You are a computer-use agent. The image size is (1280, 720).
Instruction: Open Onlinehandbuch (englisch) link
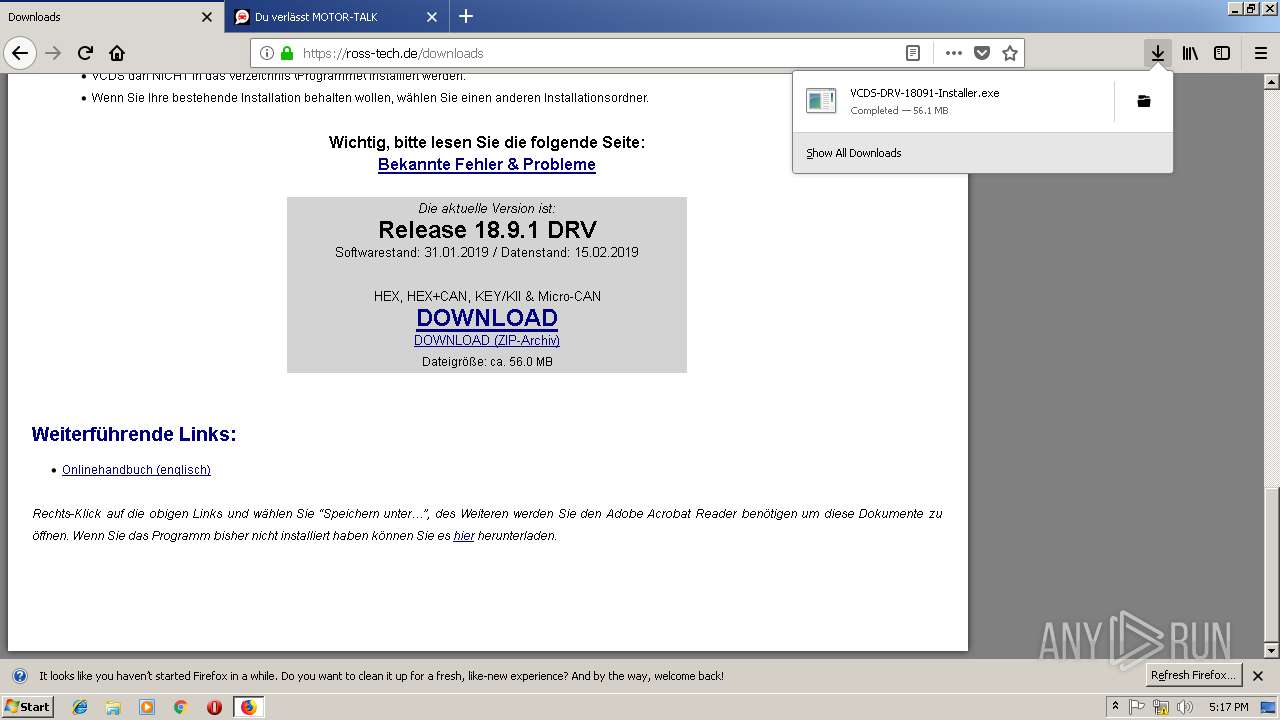[x=136, y=469]
